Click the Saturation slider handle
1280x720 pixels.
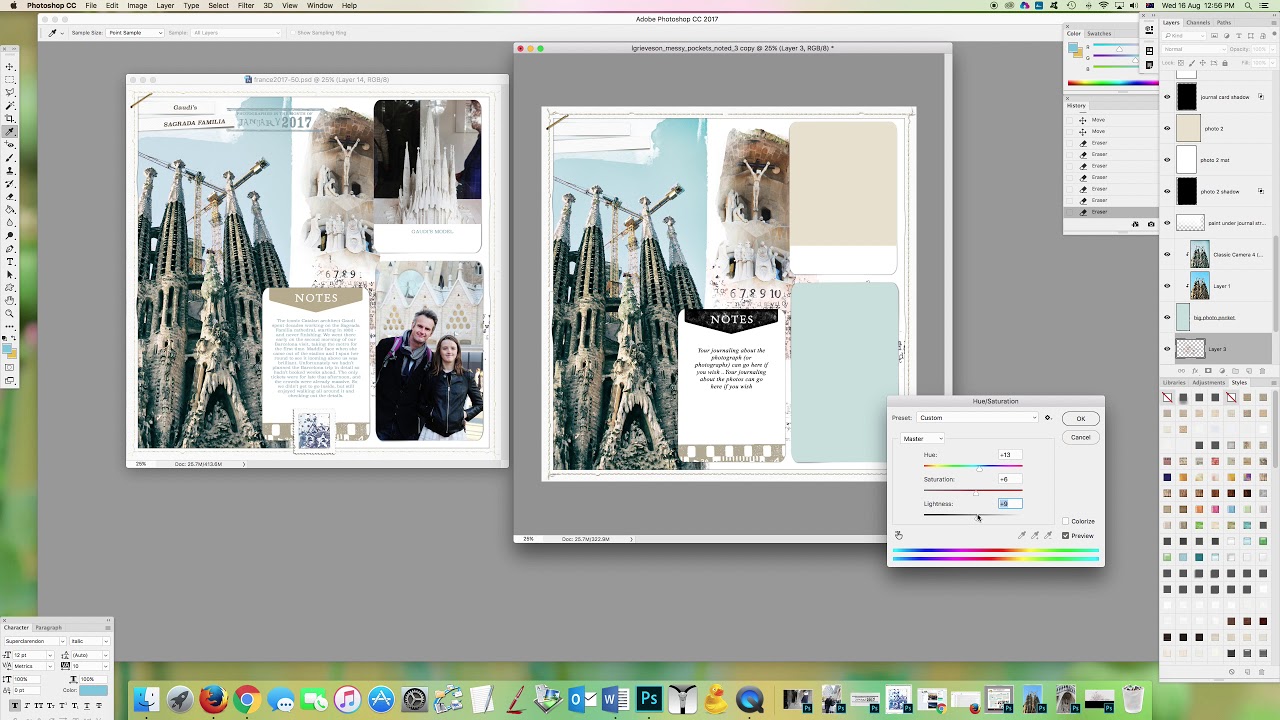pyautogui.click(x=976, y=494)
